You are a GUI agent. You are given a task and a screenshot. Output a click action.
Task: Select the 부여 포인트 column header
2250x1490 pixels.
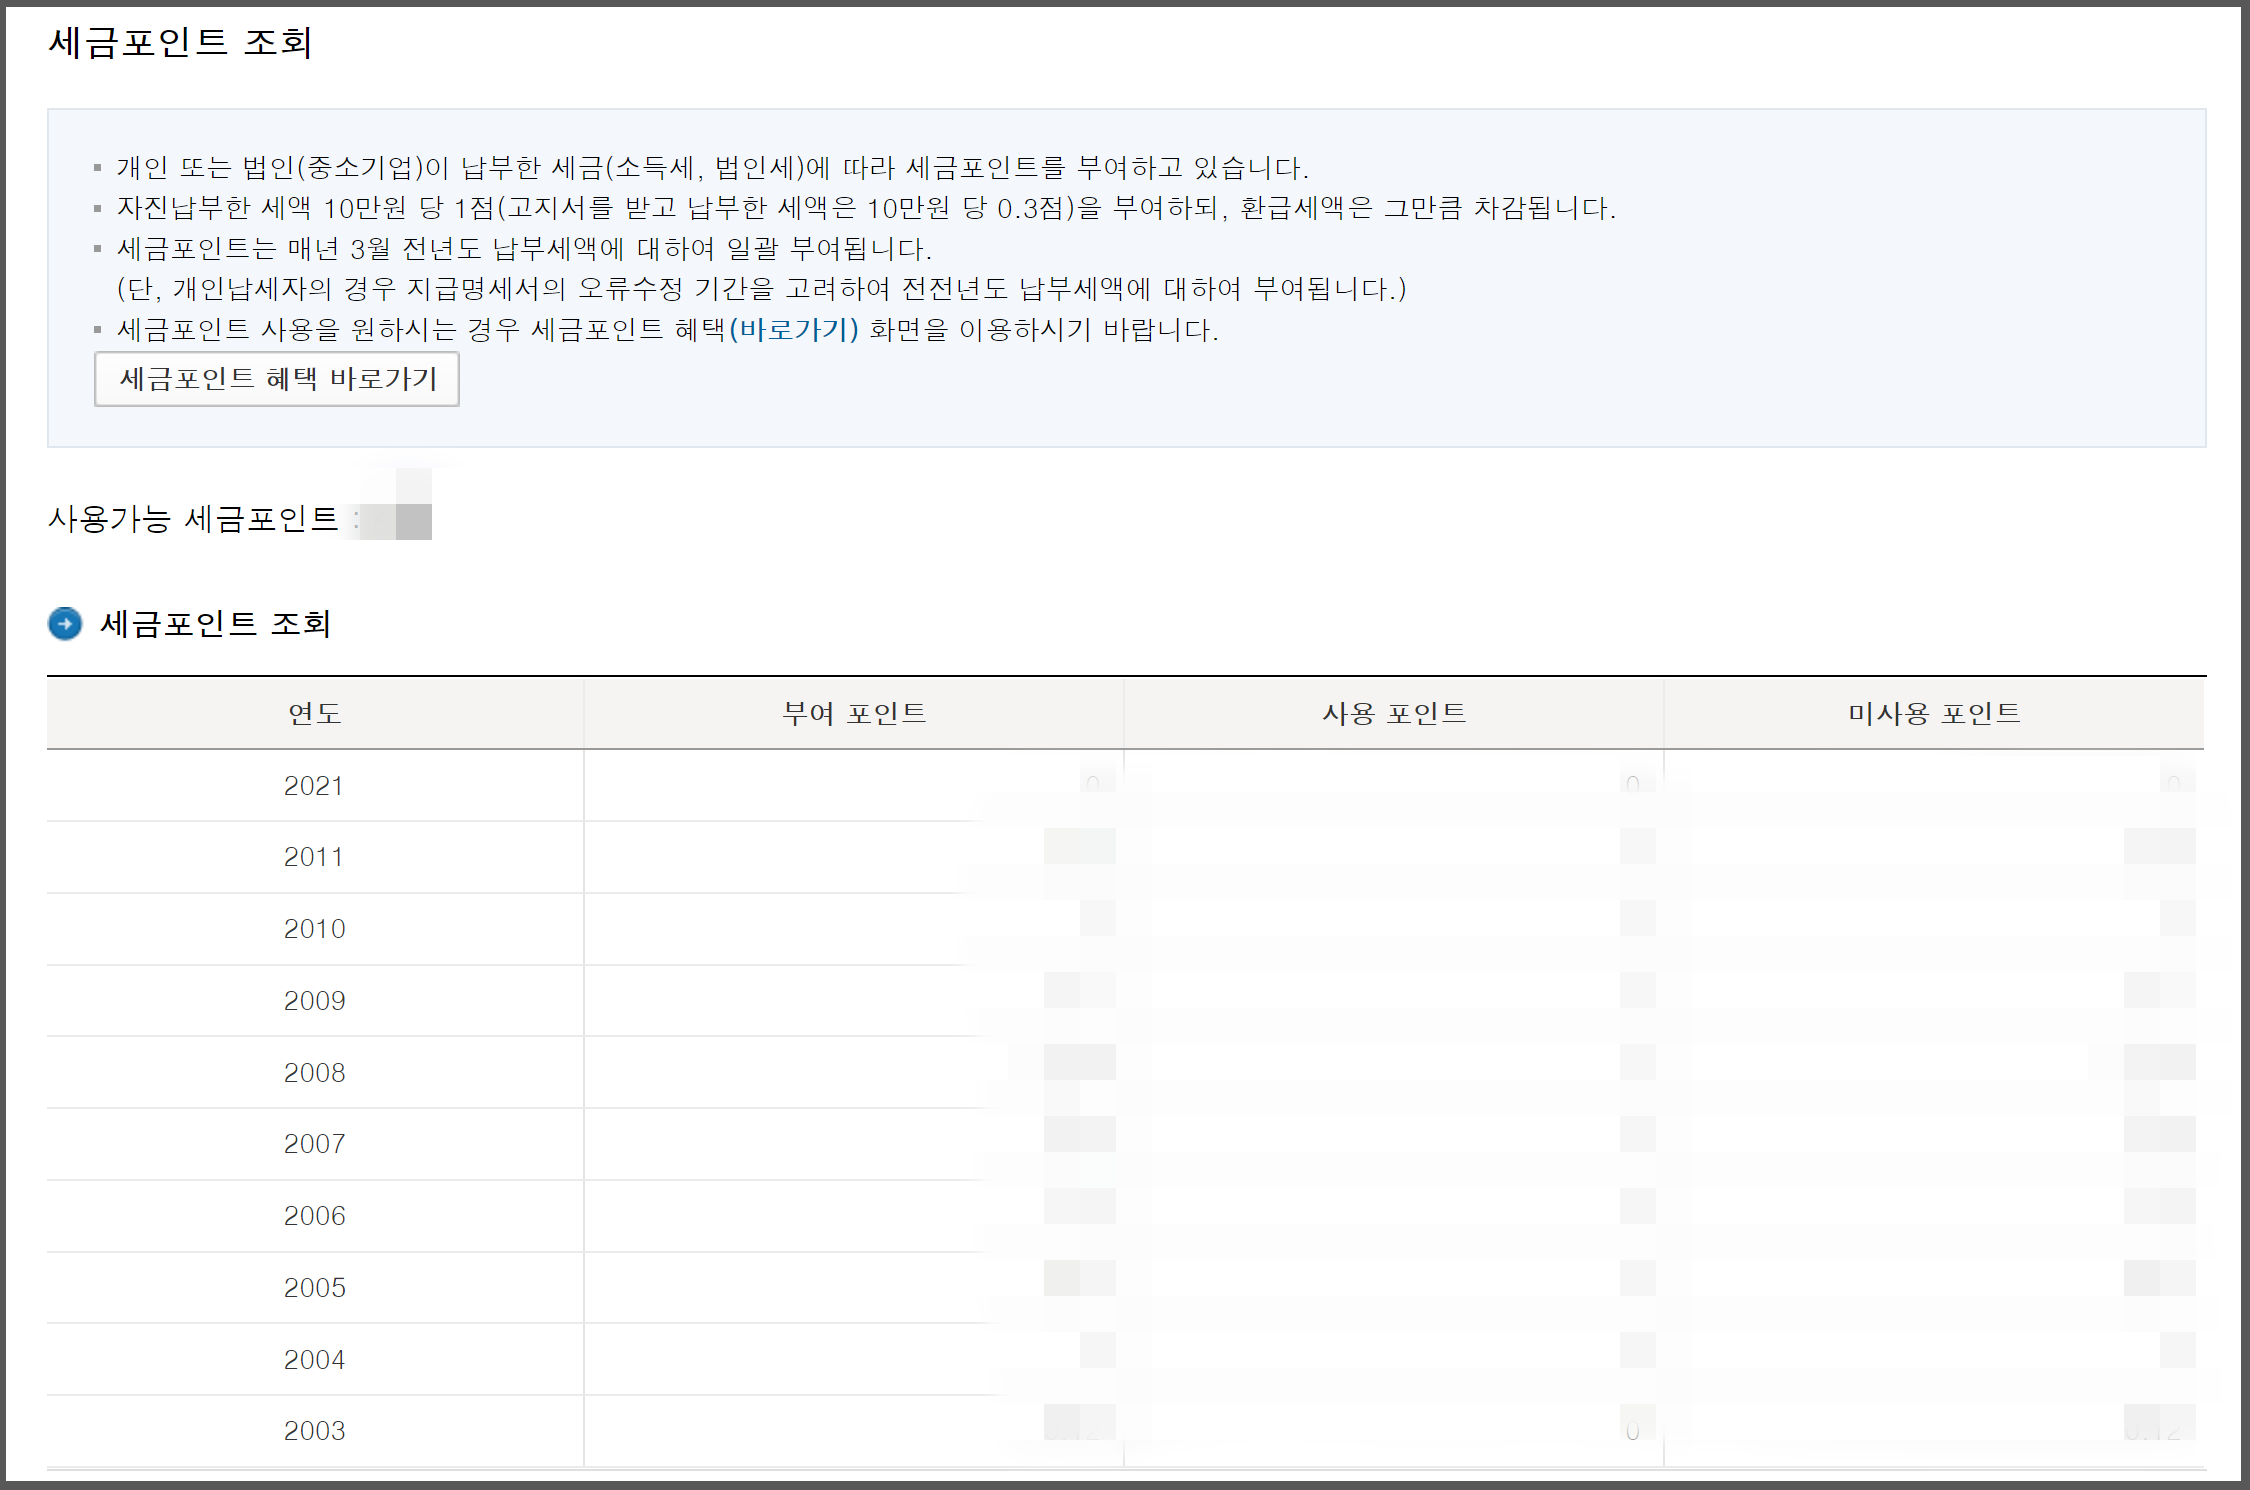[x=854, y=713]
